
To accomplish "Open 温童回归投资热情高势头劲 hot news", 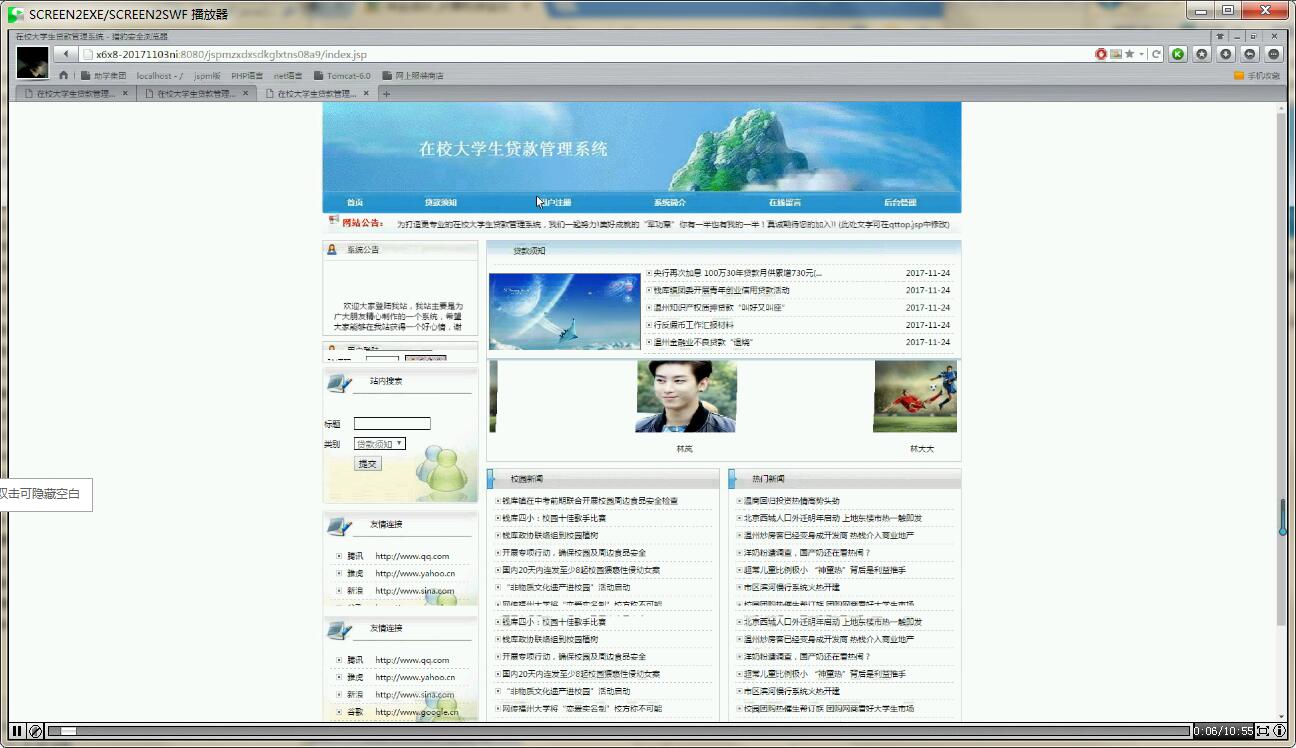I will click(792, 501).
